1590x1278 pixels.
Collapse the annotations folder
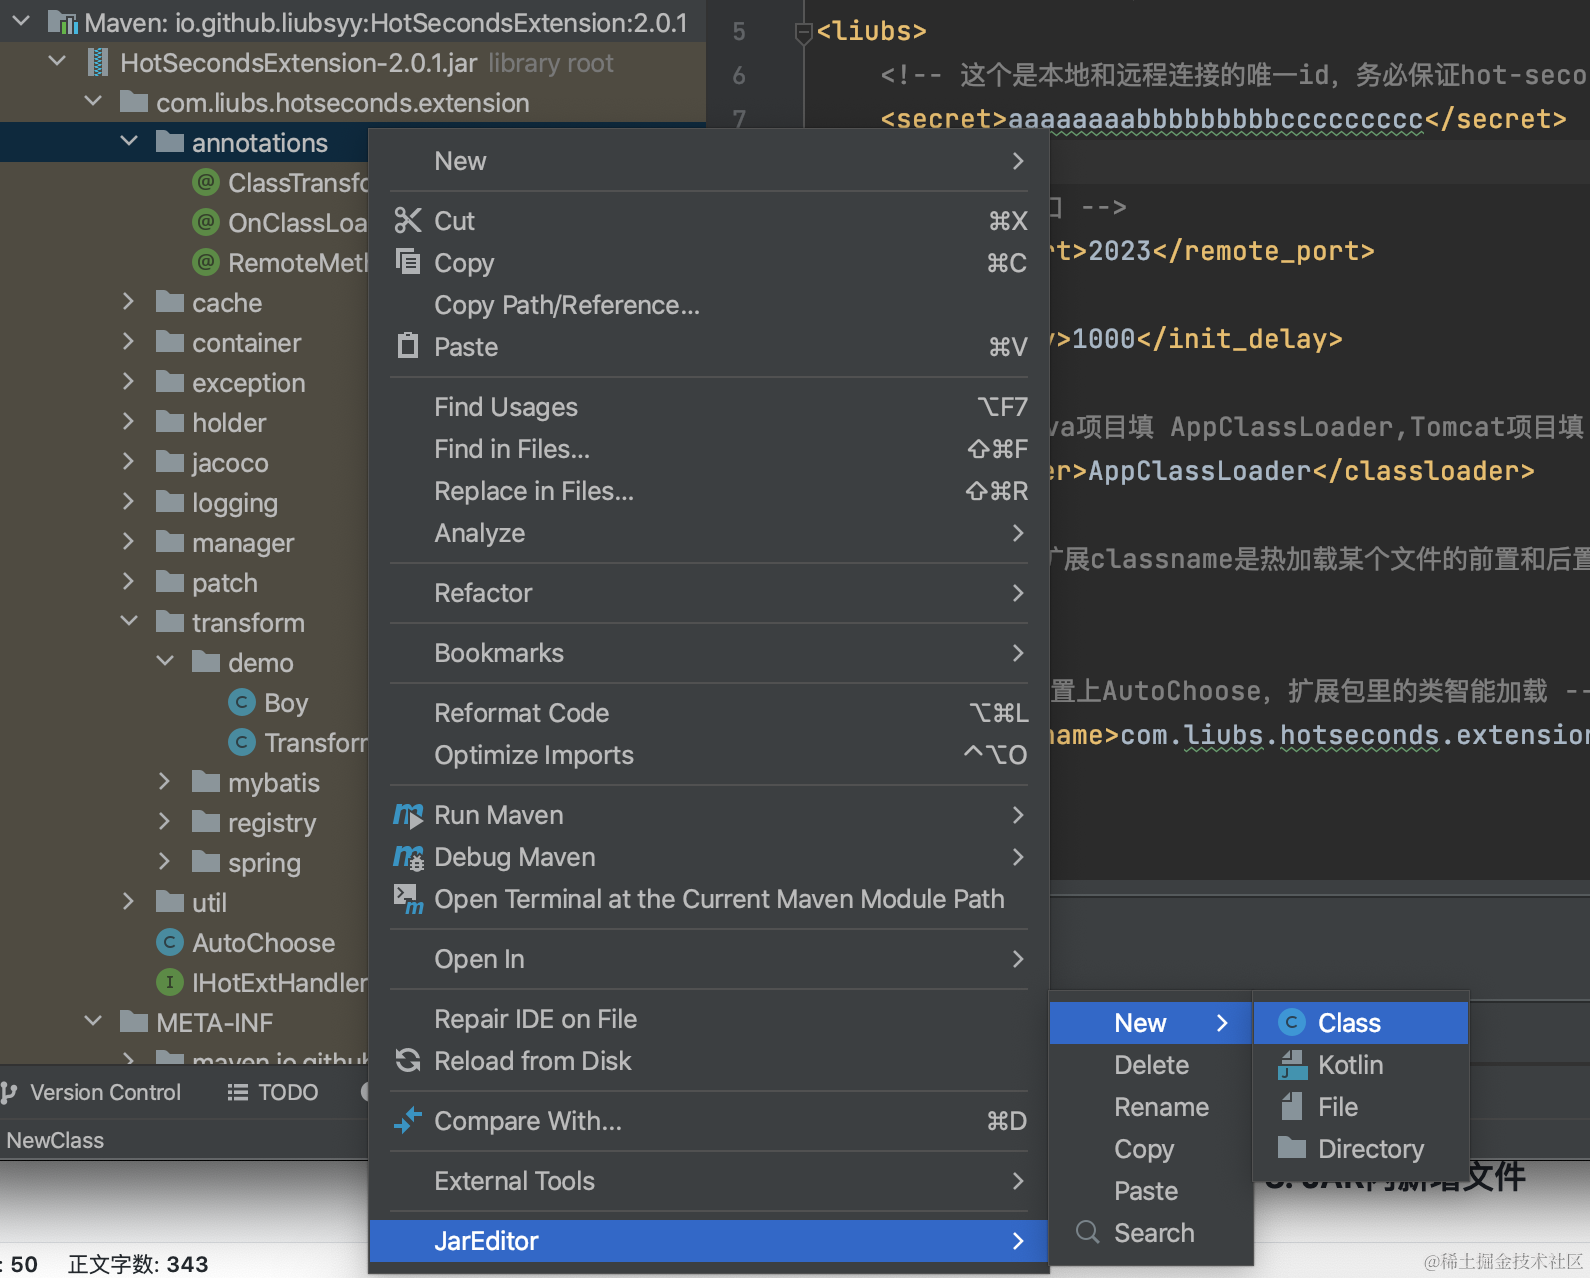pos(129,142)
